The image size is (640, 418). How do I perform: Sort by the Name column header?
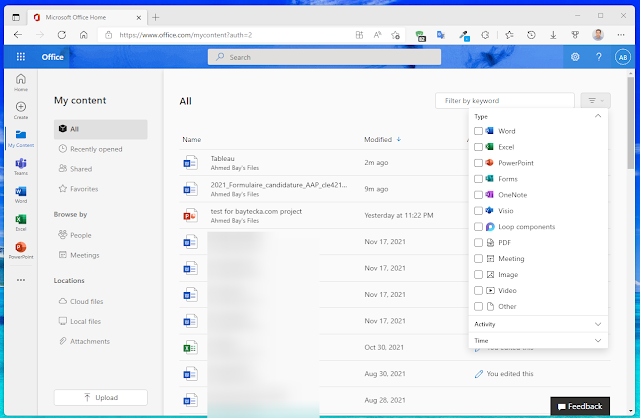191,140
